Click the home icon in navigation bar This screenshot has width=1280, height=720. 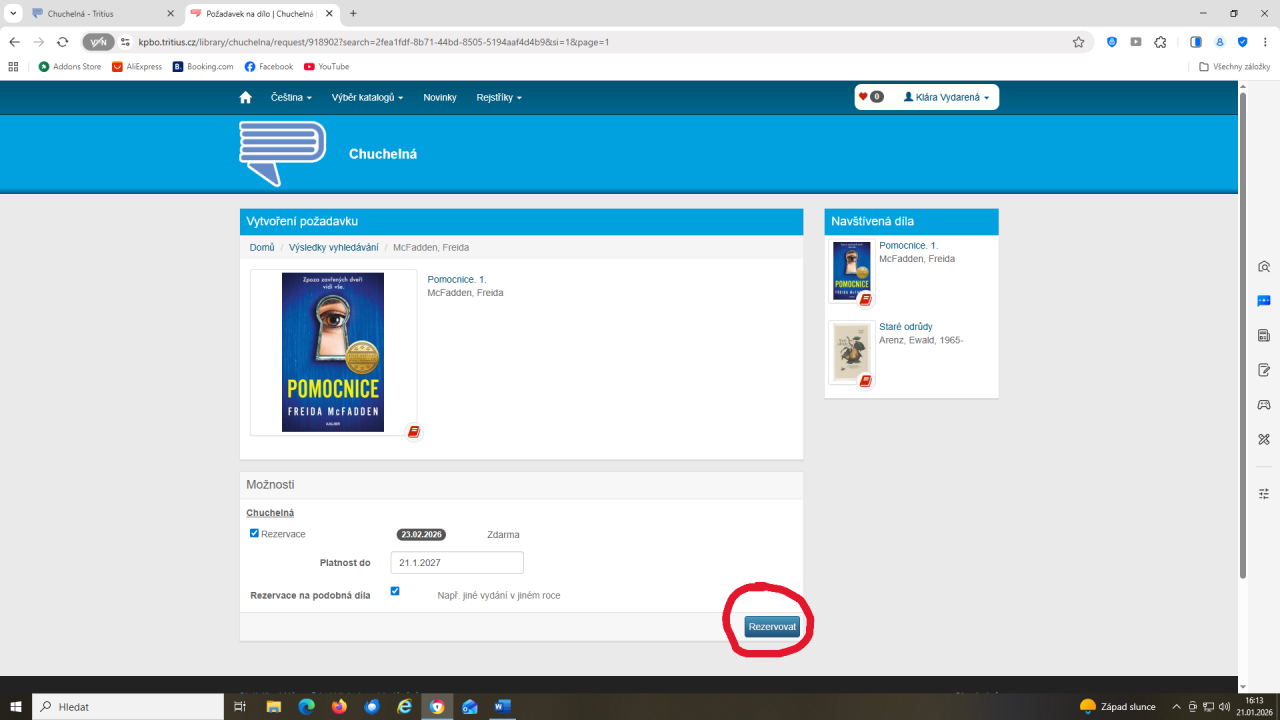[x=245, y=97]
